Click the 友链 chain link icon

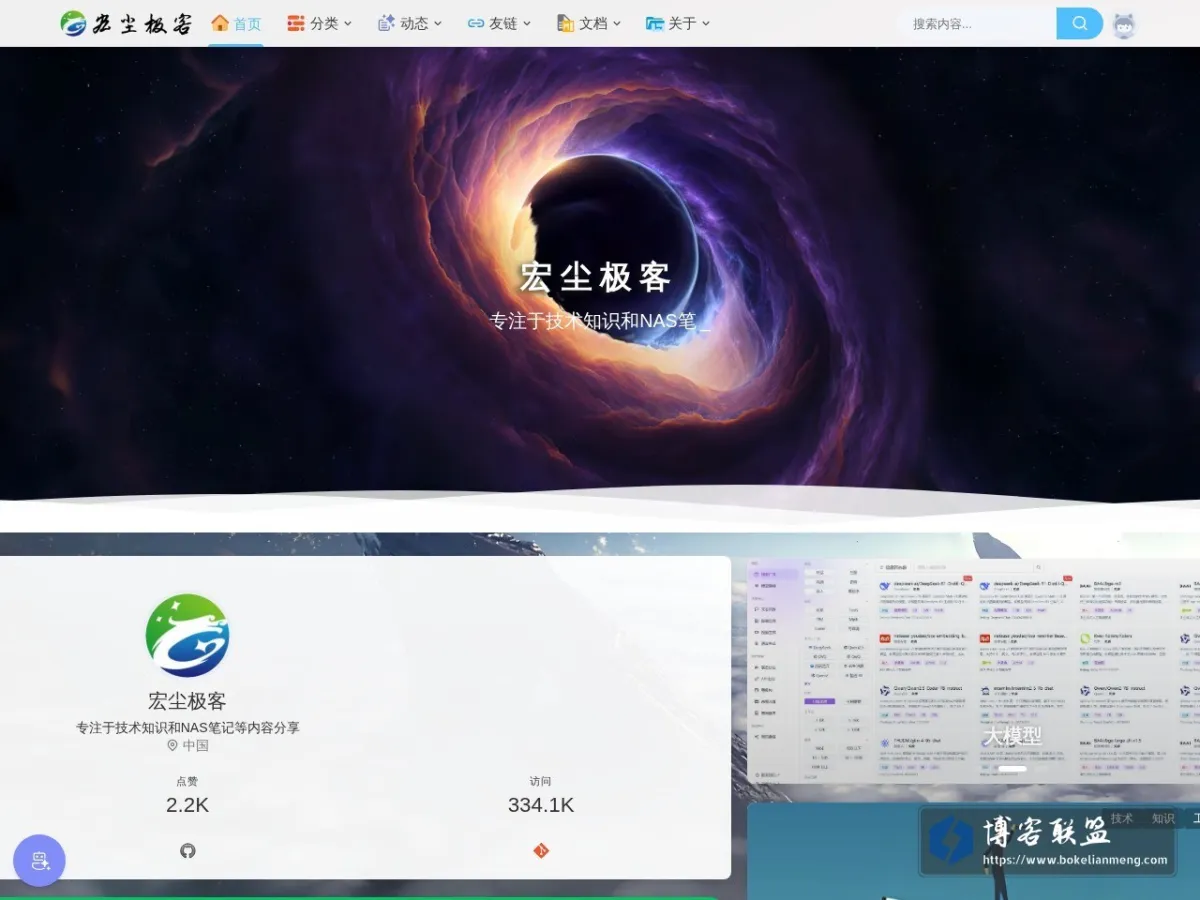tap(476, 23)
